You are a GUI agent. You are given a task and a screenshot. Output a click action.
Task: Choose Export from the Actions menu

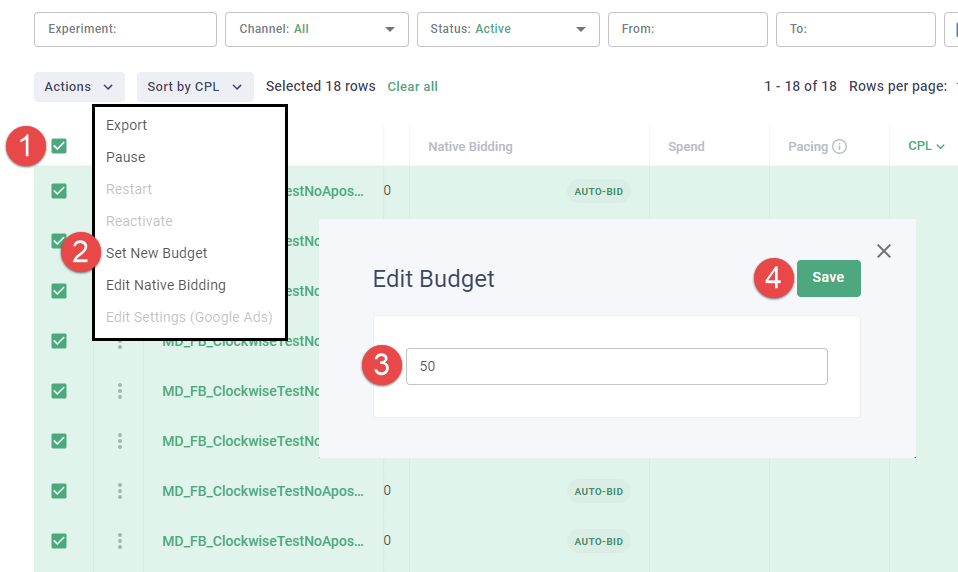(127, 125)
